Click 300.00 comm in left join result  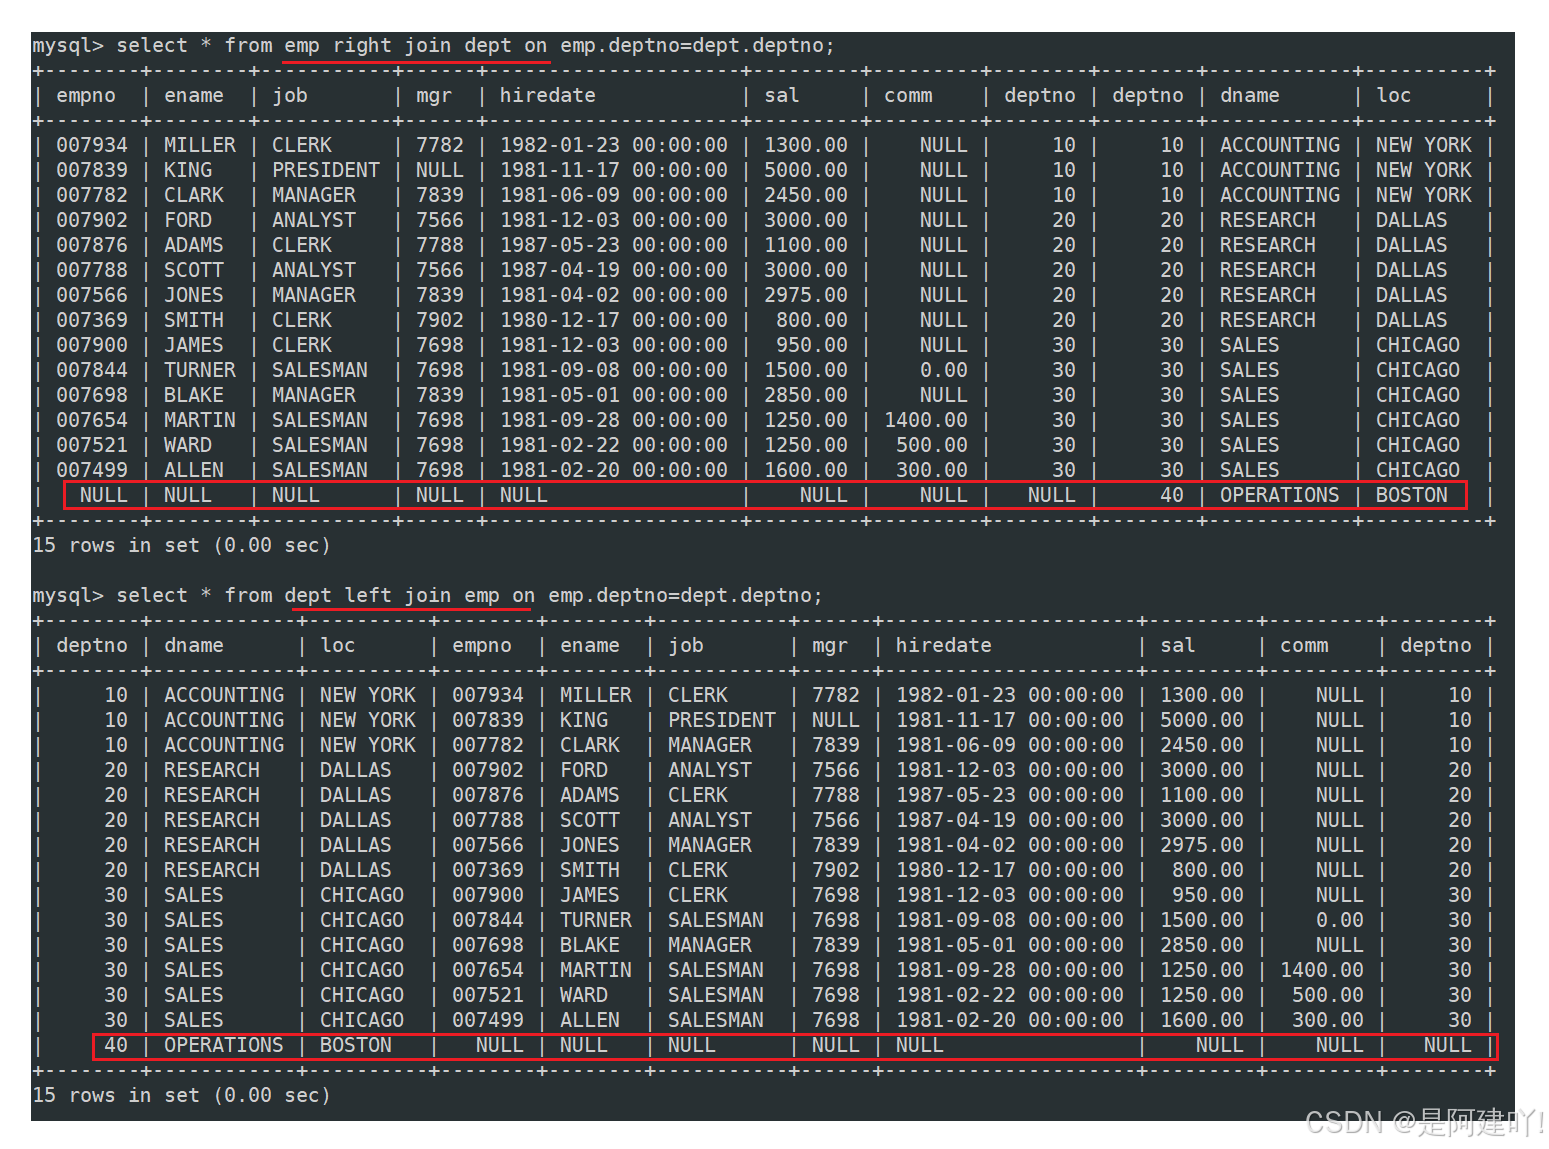point(1328,1021)
